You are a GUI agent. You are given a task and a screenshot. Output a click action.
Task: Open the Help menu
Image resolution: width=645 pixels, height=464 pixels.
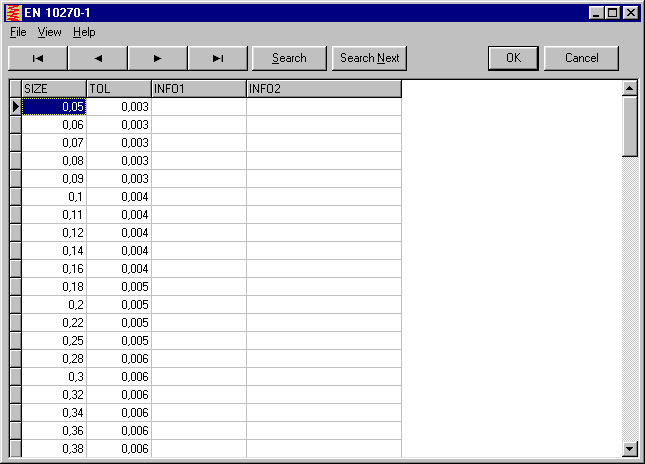(84, 32)
